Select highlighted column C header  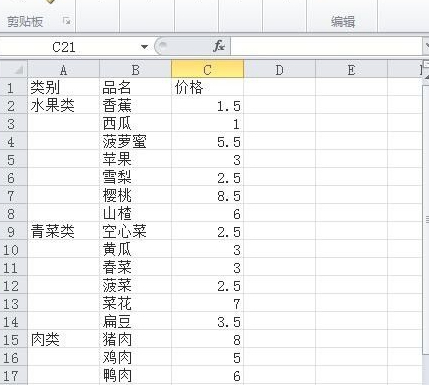pyautogui.click(x=207, y=69)
